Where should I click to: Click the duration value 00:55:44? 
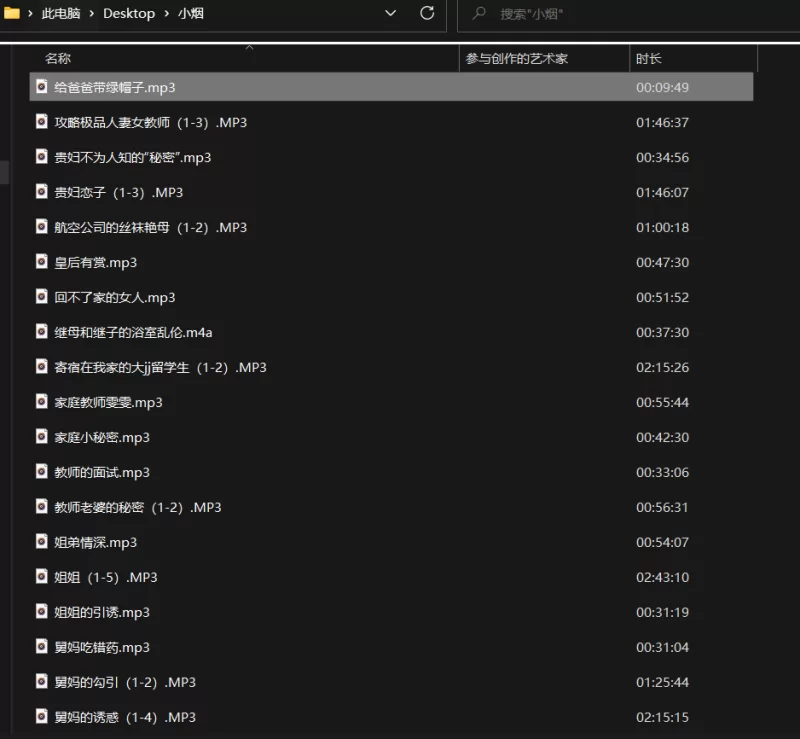[x=662, y=402]
